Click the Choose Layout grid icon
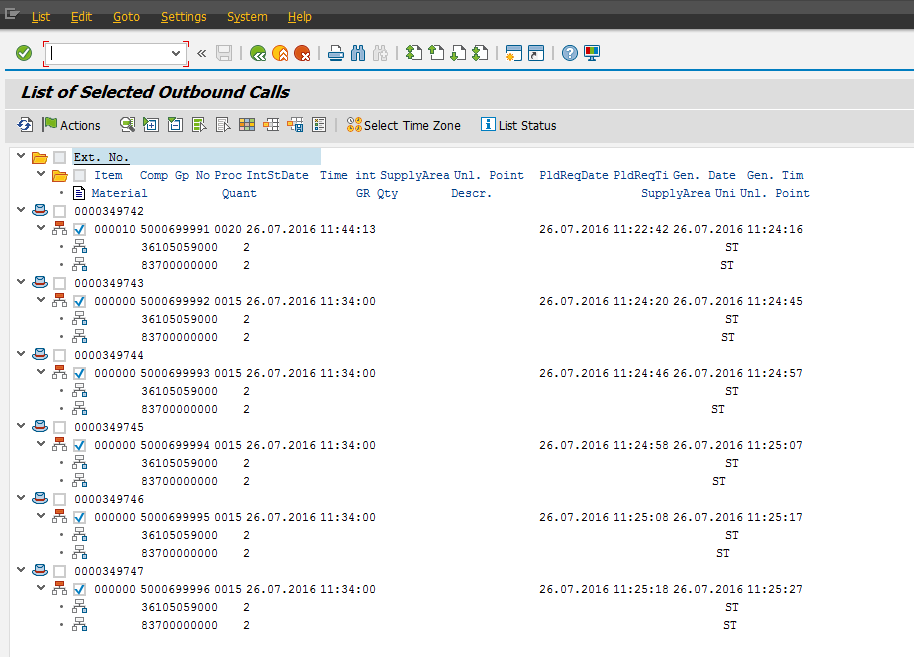 [x=271, y=125]
